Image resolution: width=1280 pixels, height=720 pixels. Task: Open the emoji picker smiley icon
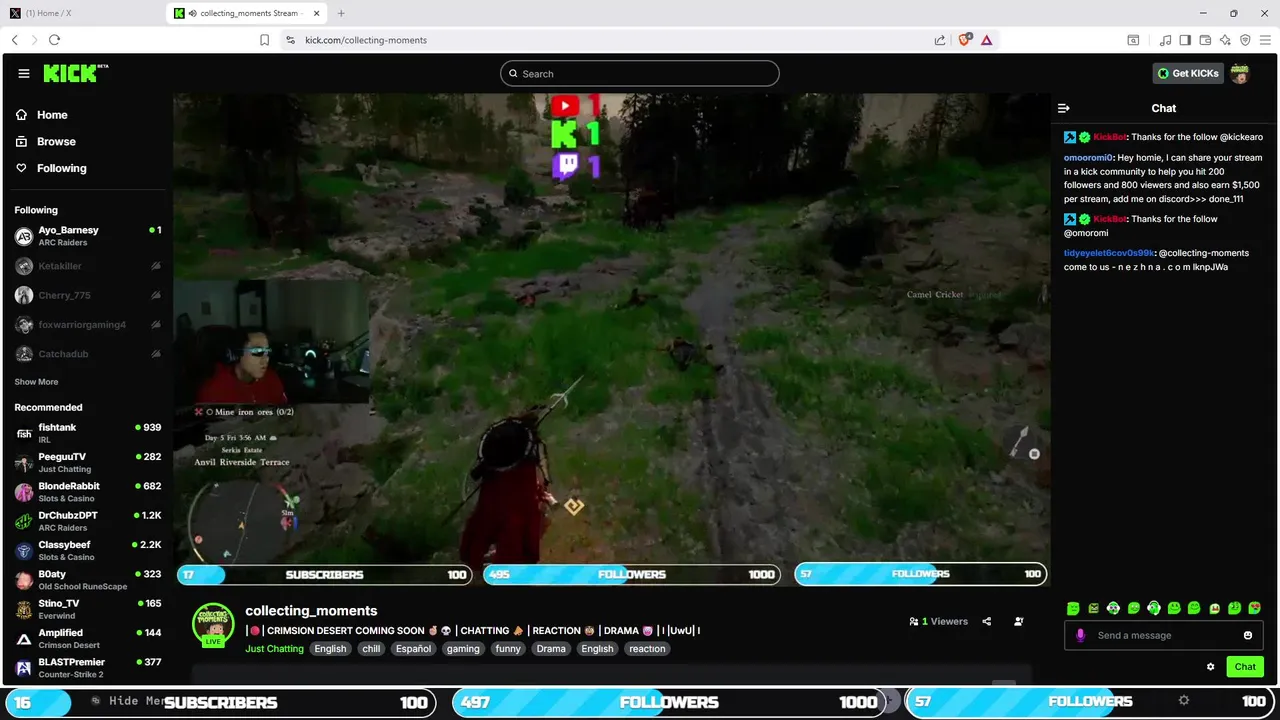point(1248,635)
